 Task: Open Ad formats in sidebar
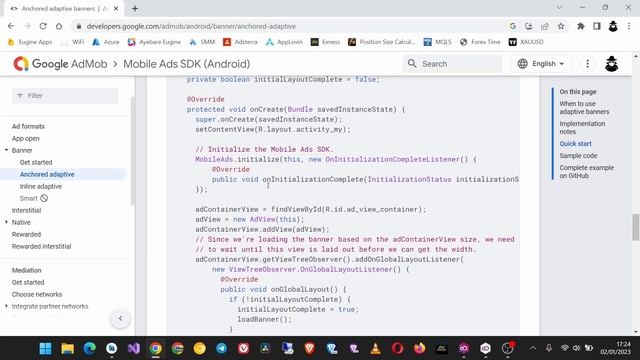[28, 127]
